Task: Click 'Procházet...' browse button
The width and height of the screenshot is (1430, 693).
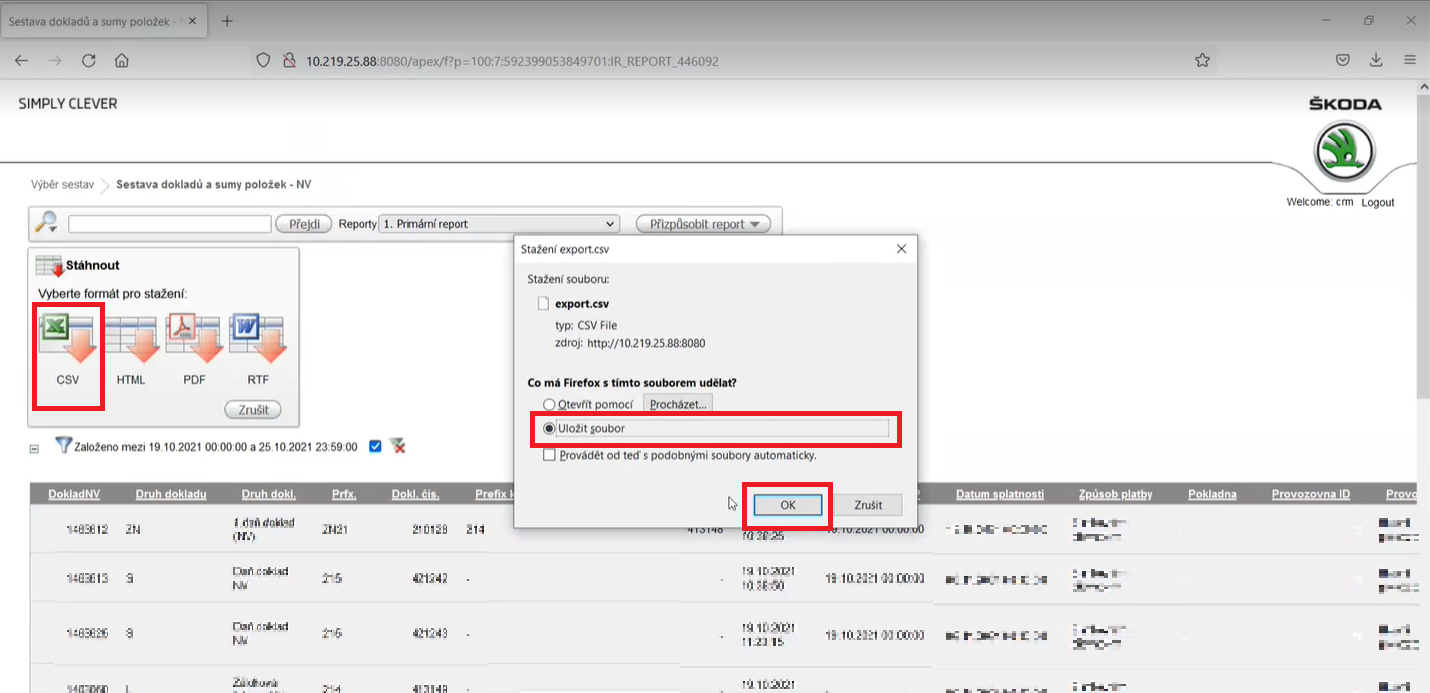Action: (x=678, y=404)
